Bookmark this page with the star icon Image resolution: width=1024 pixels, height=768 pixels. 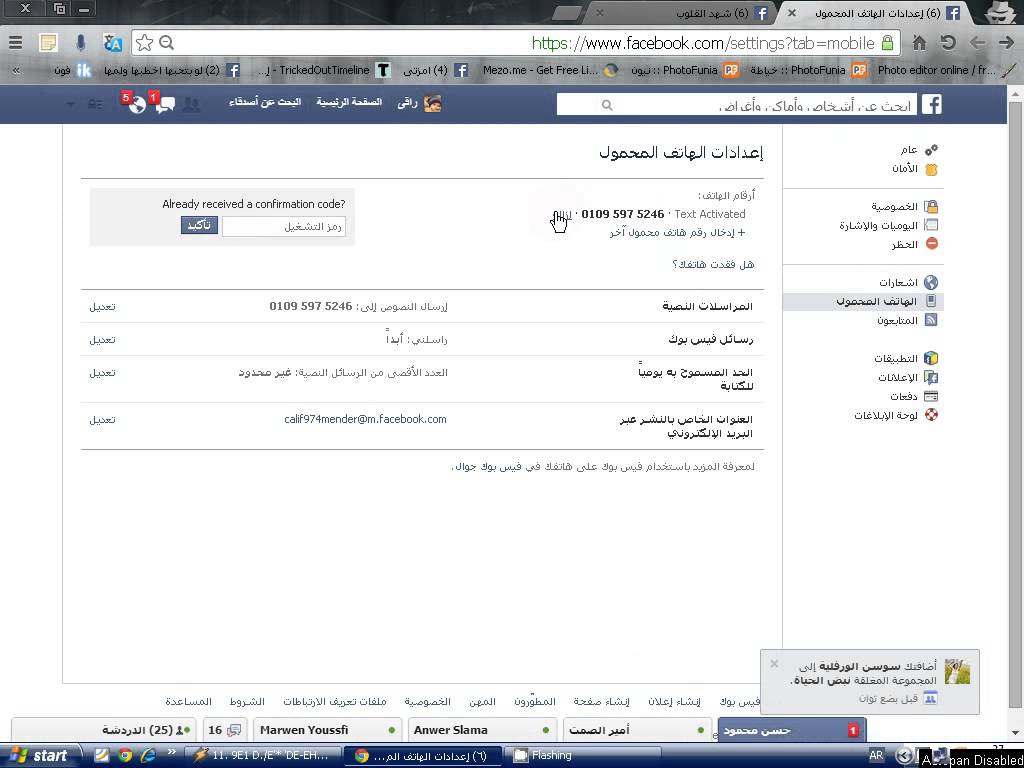coord(144,43)
